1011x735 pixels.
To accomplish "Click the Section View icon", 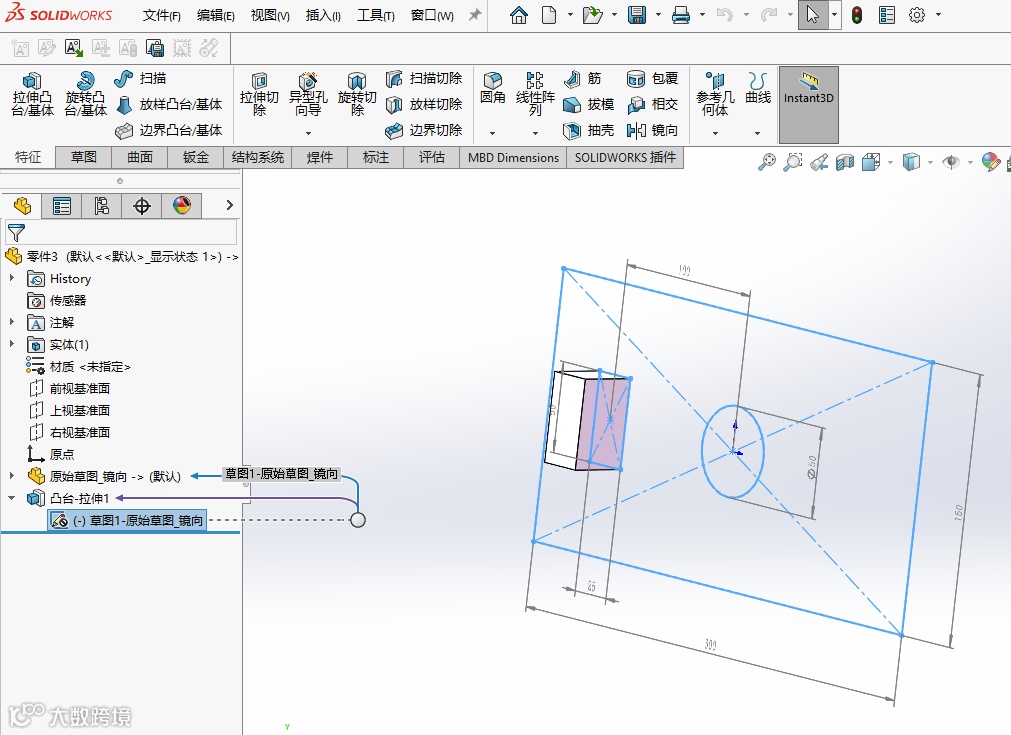I will click(x=845, y=162).
